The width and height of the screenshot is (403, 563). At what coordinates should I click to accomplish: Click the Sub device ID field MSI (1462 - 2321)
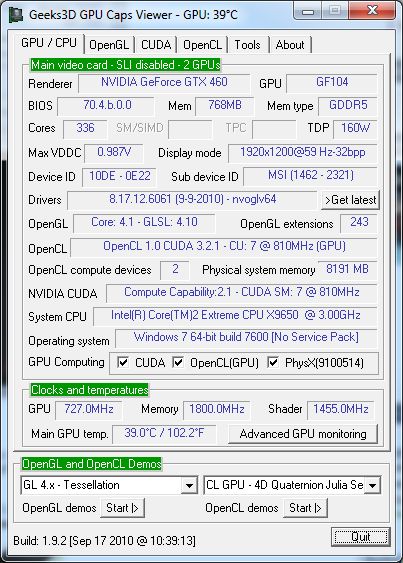(x=310, y=176)
